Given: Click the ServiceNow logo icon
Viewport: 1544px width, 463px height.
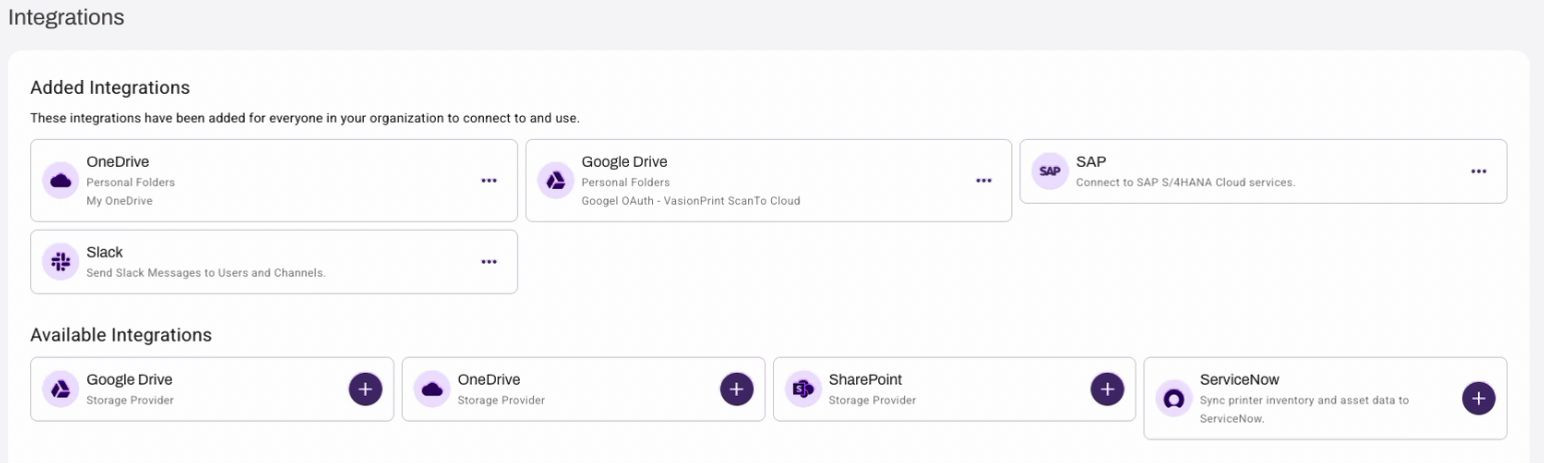Looking at the screenshot, I should click(x=1174, y=398).
